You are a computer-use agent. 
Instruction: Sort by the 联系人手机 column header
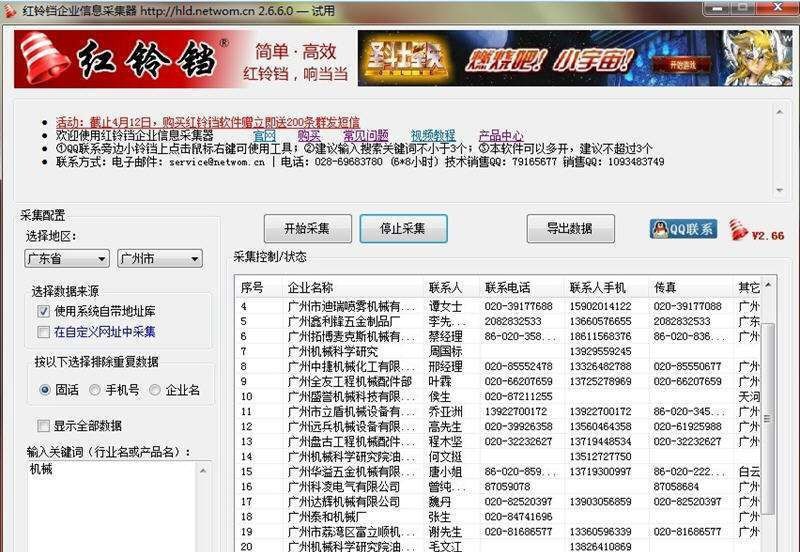tap(606, 288)
